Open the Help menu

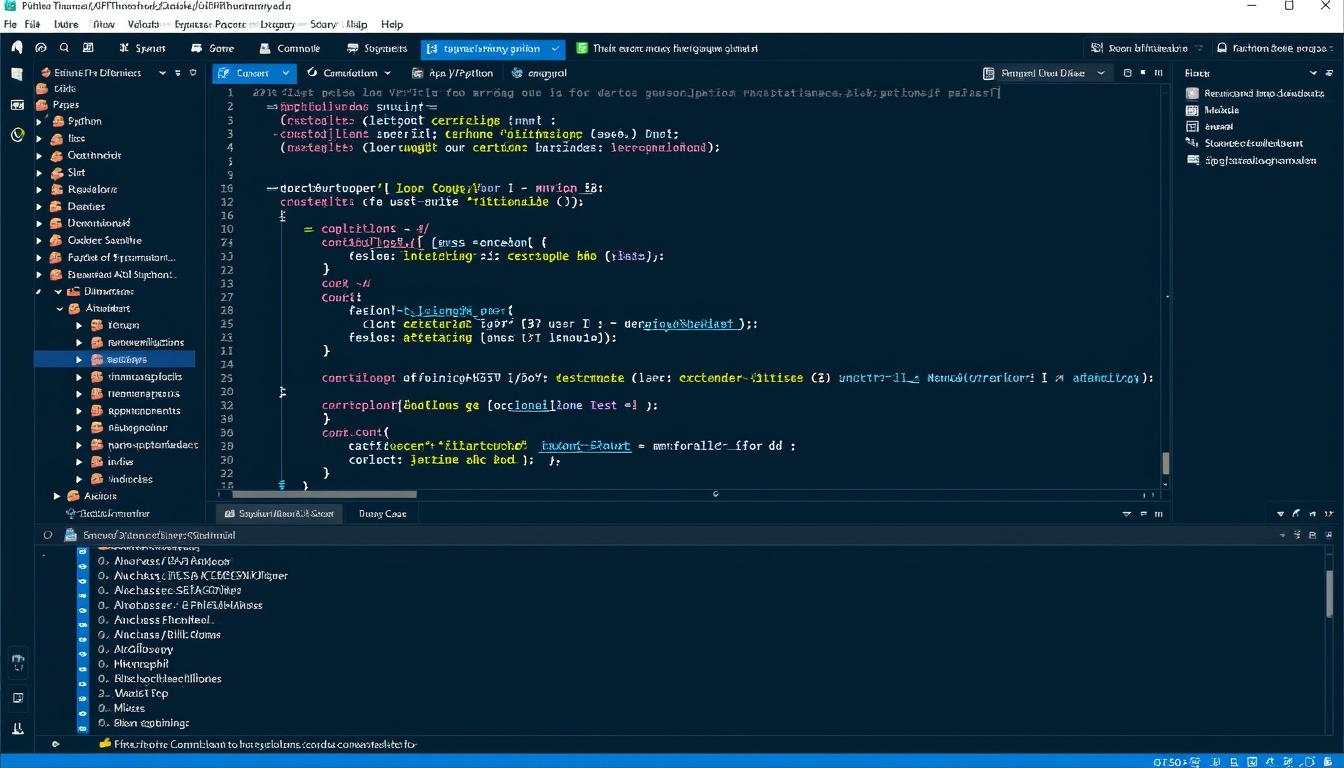[x=392, y=24]
